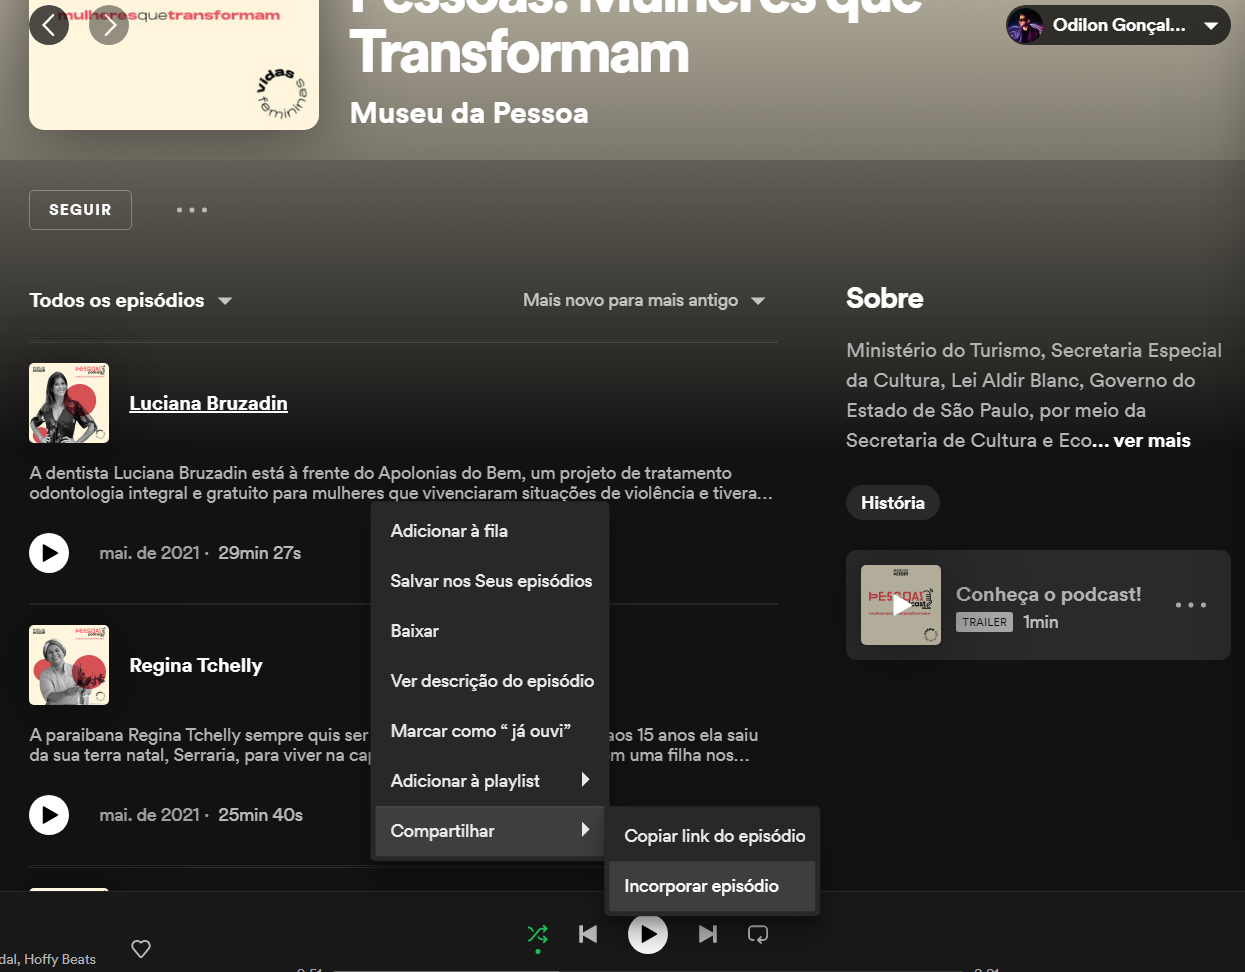Skip to the previous track
The width and height of the screenshot is (1245, 972).
pyautogui.click(x=588, y=934)
